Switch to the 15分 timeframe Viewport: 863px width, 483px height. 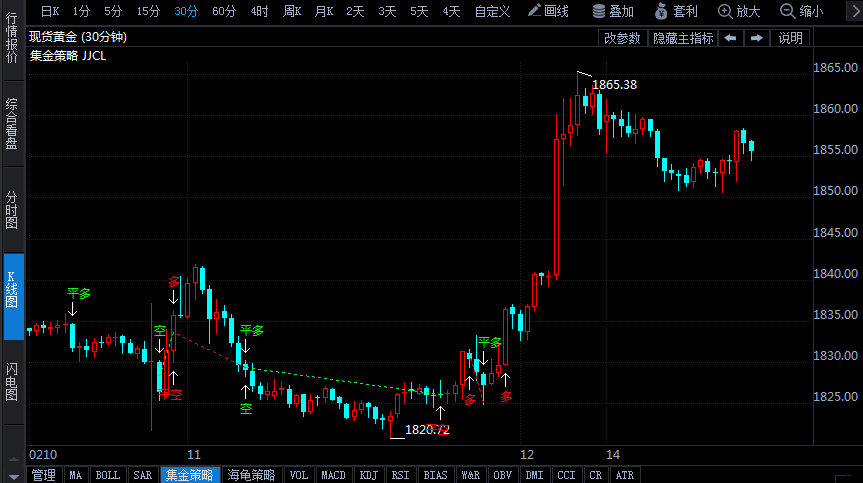[x=148, y=11]
